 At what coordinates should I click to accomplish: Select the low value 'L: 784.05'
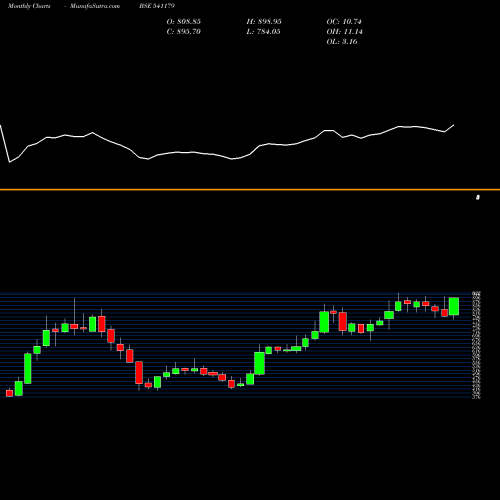point(263,32)
